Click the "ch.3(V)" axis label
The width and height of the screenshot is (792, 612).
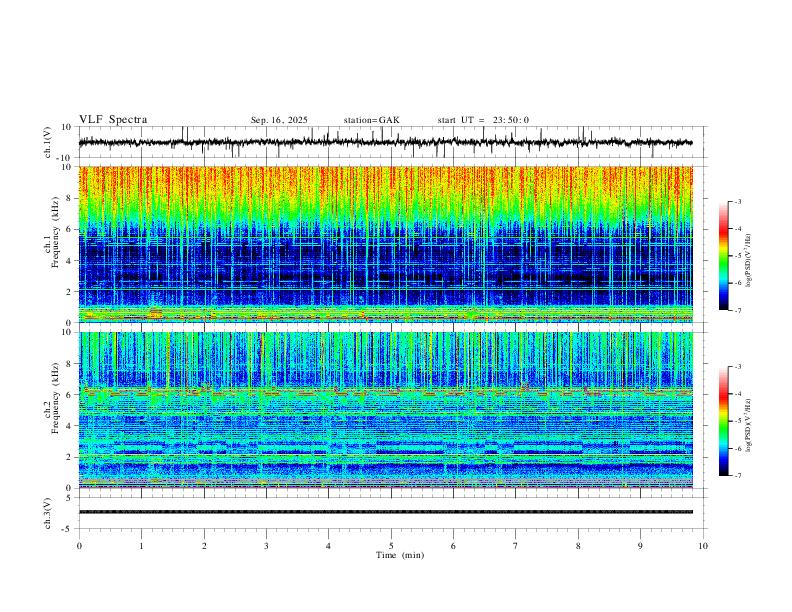pyautogui.click(x=48, y=513)
